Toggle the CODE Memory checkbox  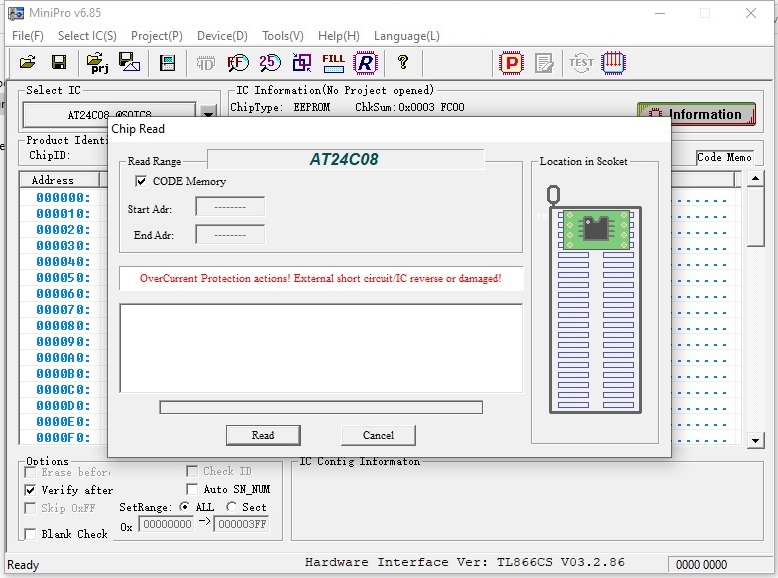(x=141, y=181)
